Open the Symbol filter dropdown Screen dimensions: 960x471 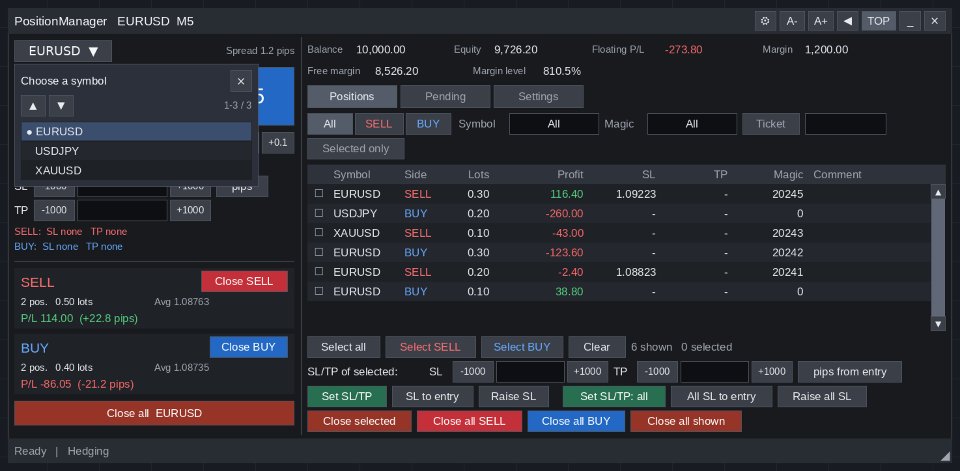pyautogui.click(x=553, y=124)
